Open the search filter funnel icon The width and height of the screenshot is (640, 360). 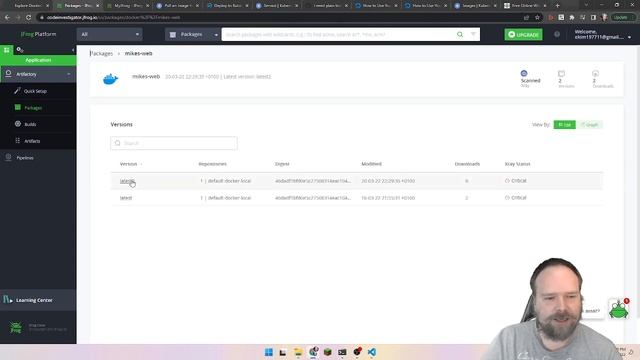[473, 34]
